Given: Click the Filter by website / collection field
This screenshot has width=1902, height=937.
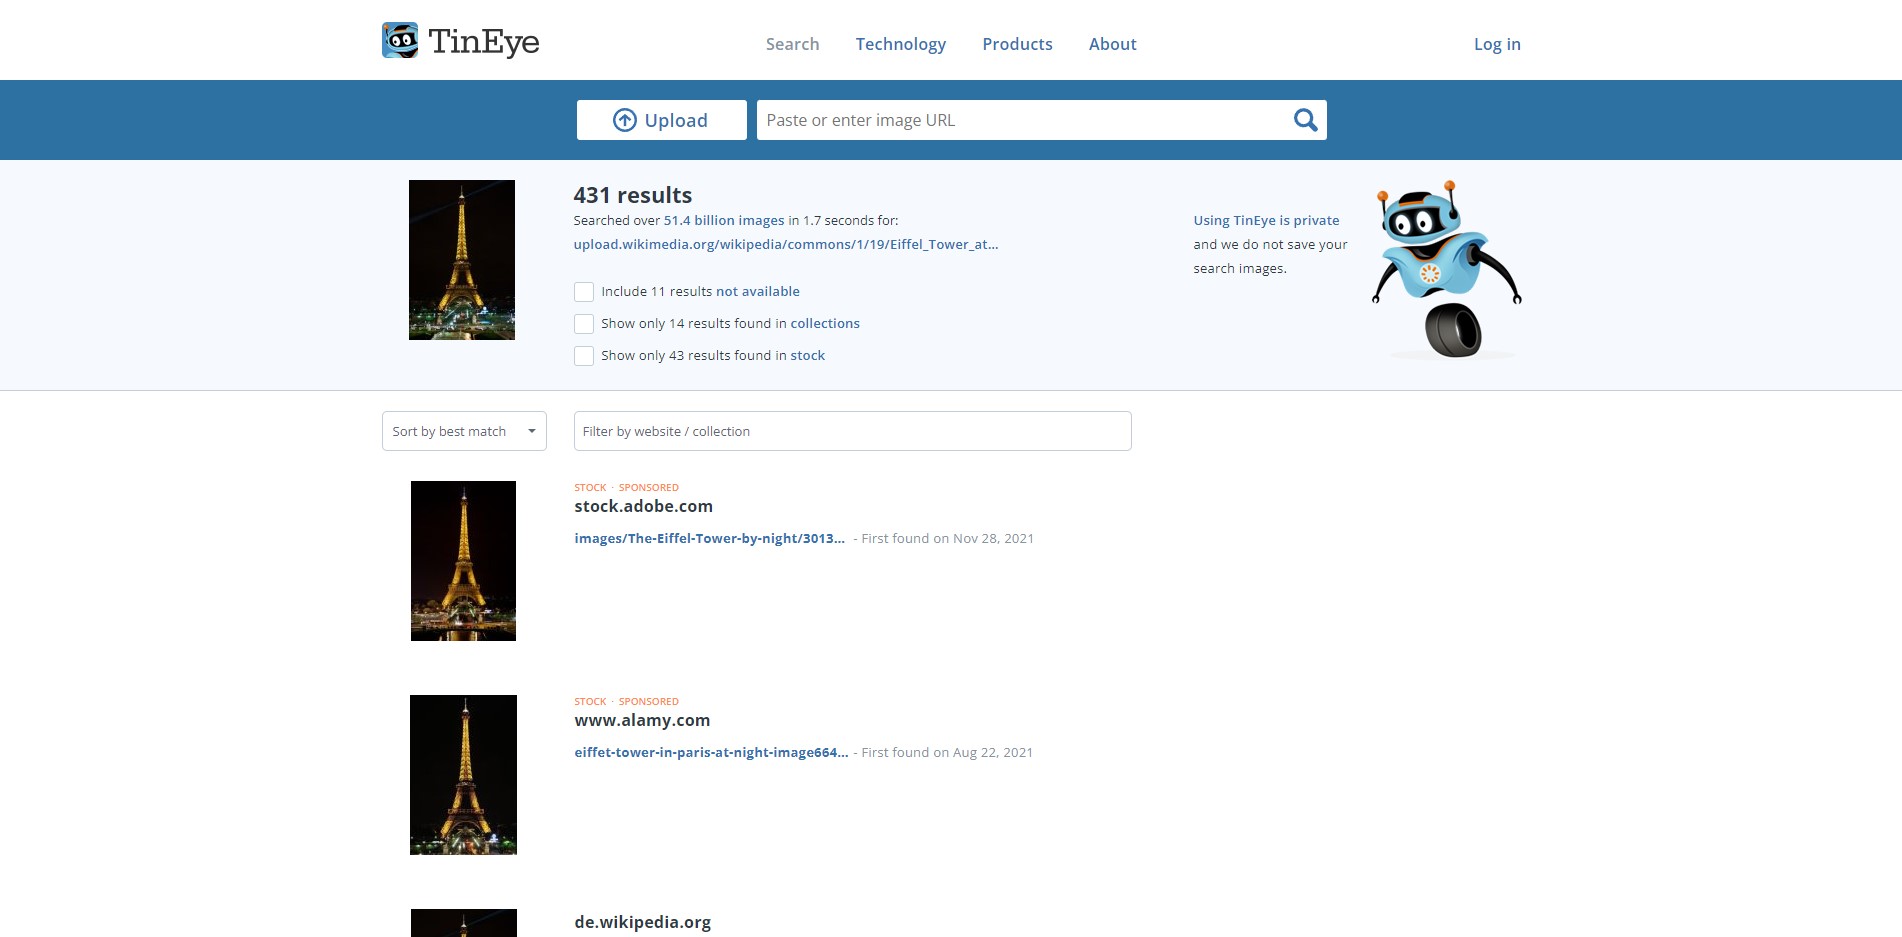Looking at the screenshot, I should (852, 431).
